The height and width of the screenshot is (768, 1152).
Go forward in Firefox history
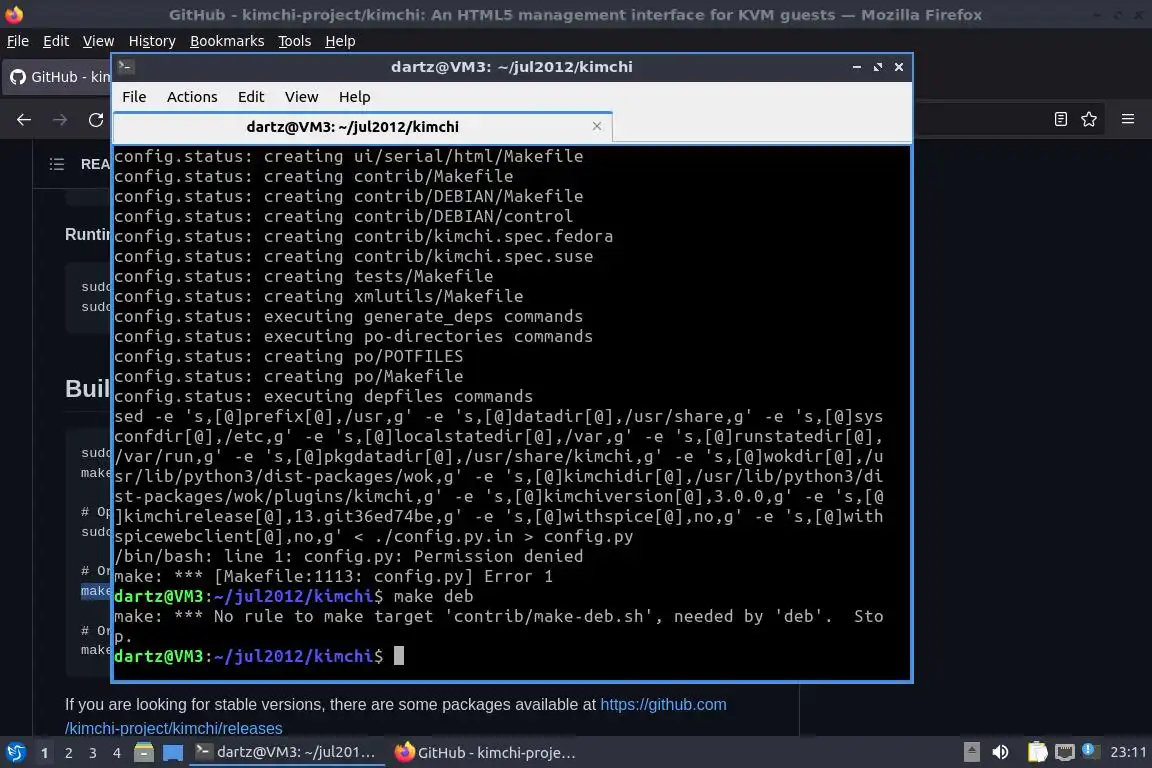point(60,119)
